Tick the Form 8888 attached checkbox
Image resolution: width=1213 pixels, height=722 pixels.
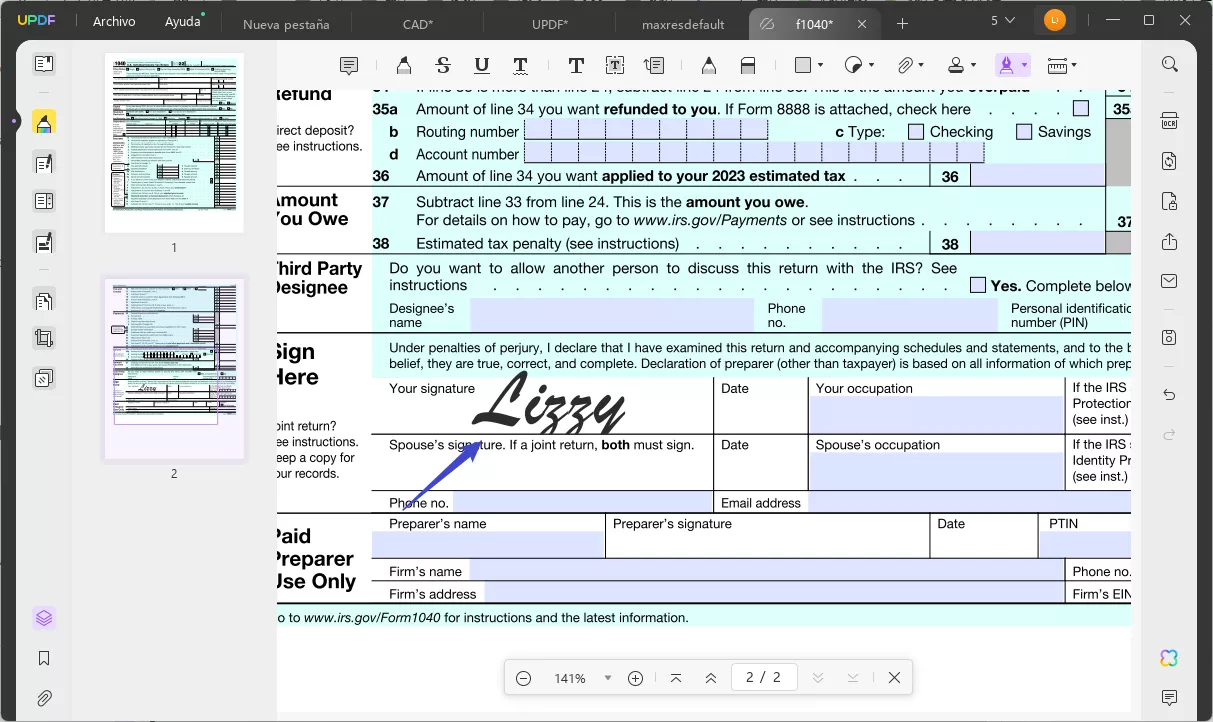pos(1081,108)
